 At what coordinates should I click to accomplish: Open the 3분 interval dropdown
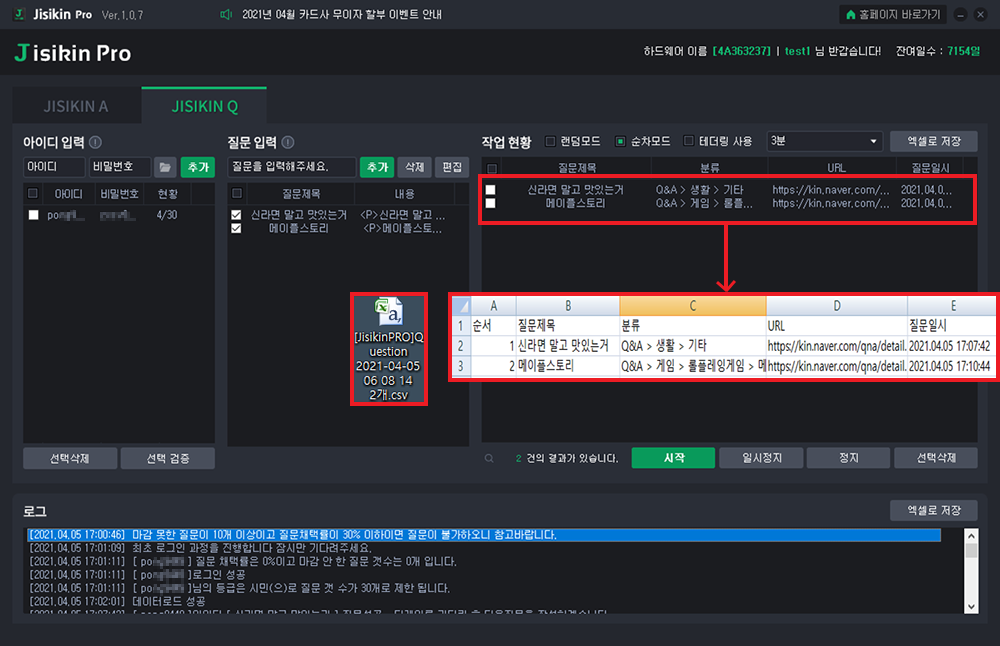pos(825,141)
